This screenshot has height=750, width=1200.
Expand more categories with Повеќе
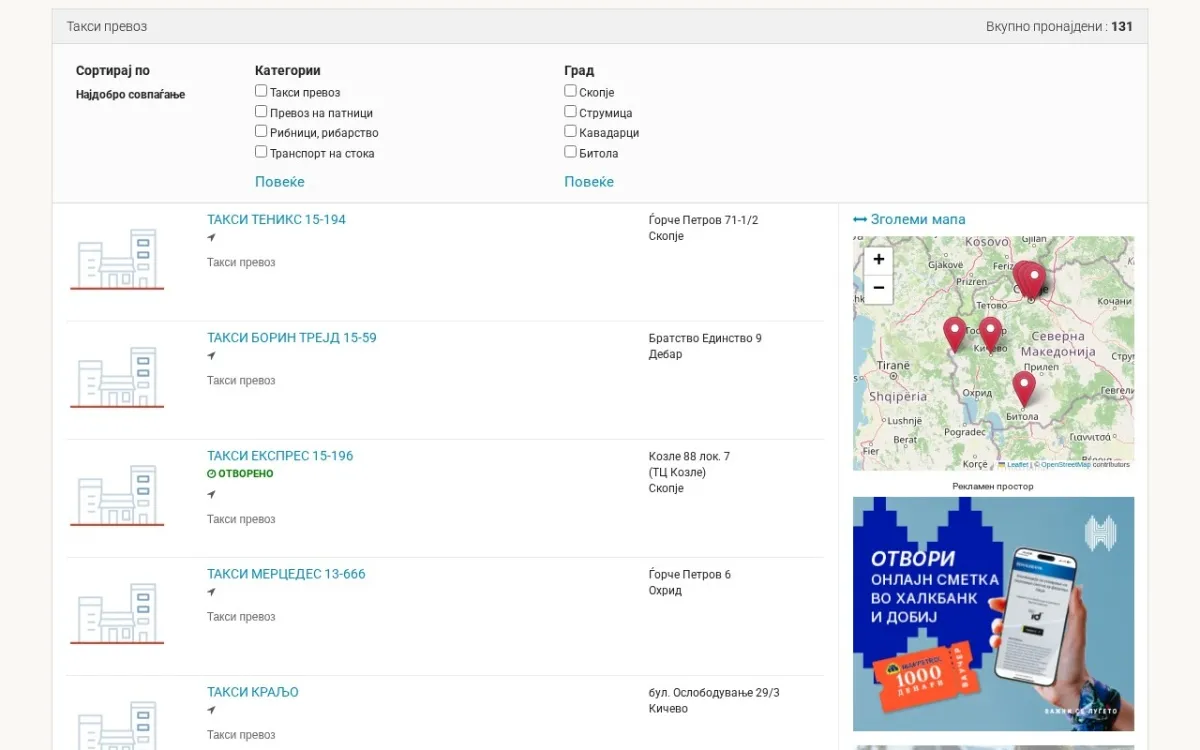(280, 182)
